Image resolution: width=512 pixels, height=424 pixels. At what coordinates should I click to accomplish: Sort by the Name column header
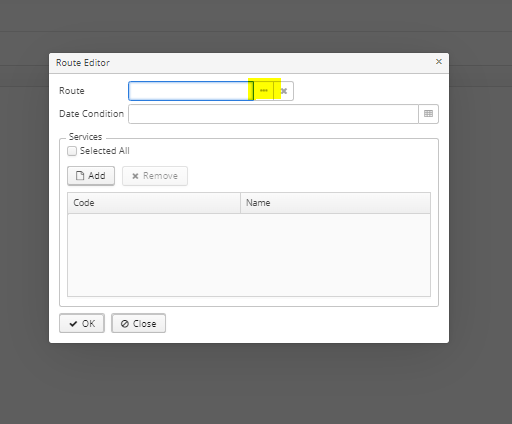335,203
